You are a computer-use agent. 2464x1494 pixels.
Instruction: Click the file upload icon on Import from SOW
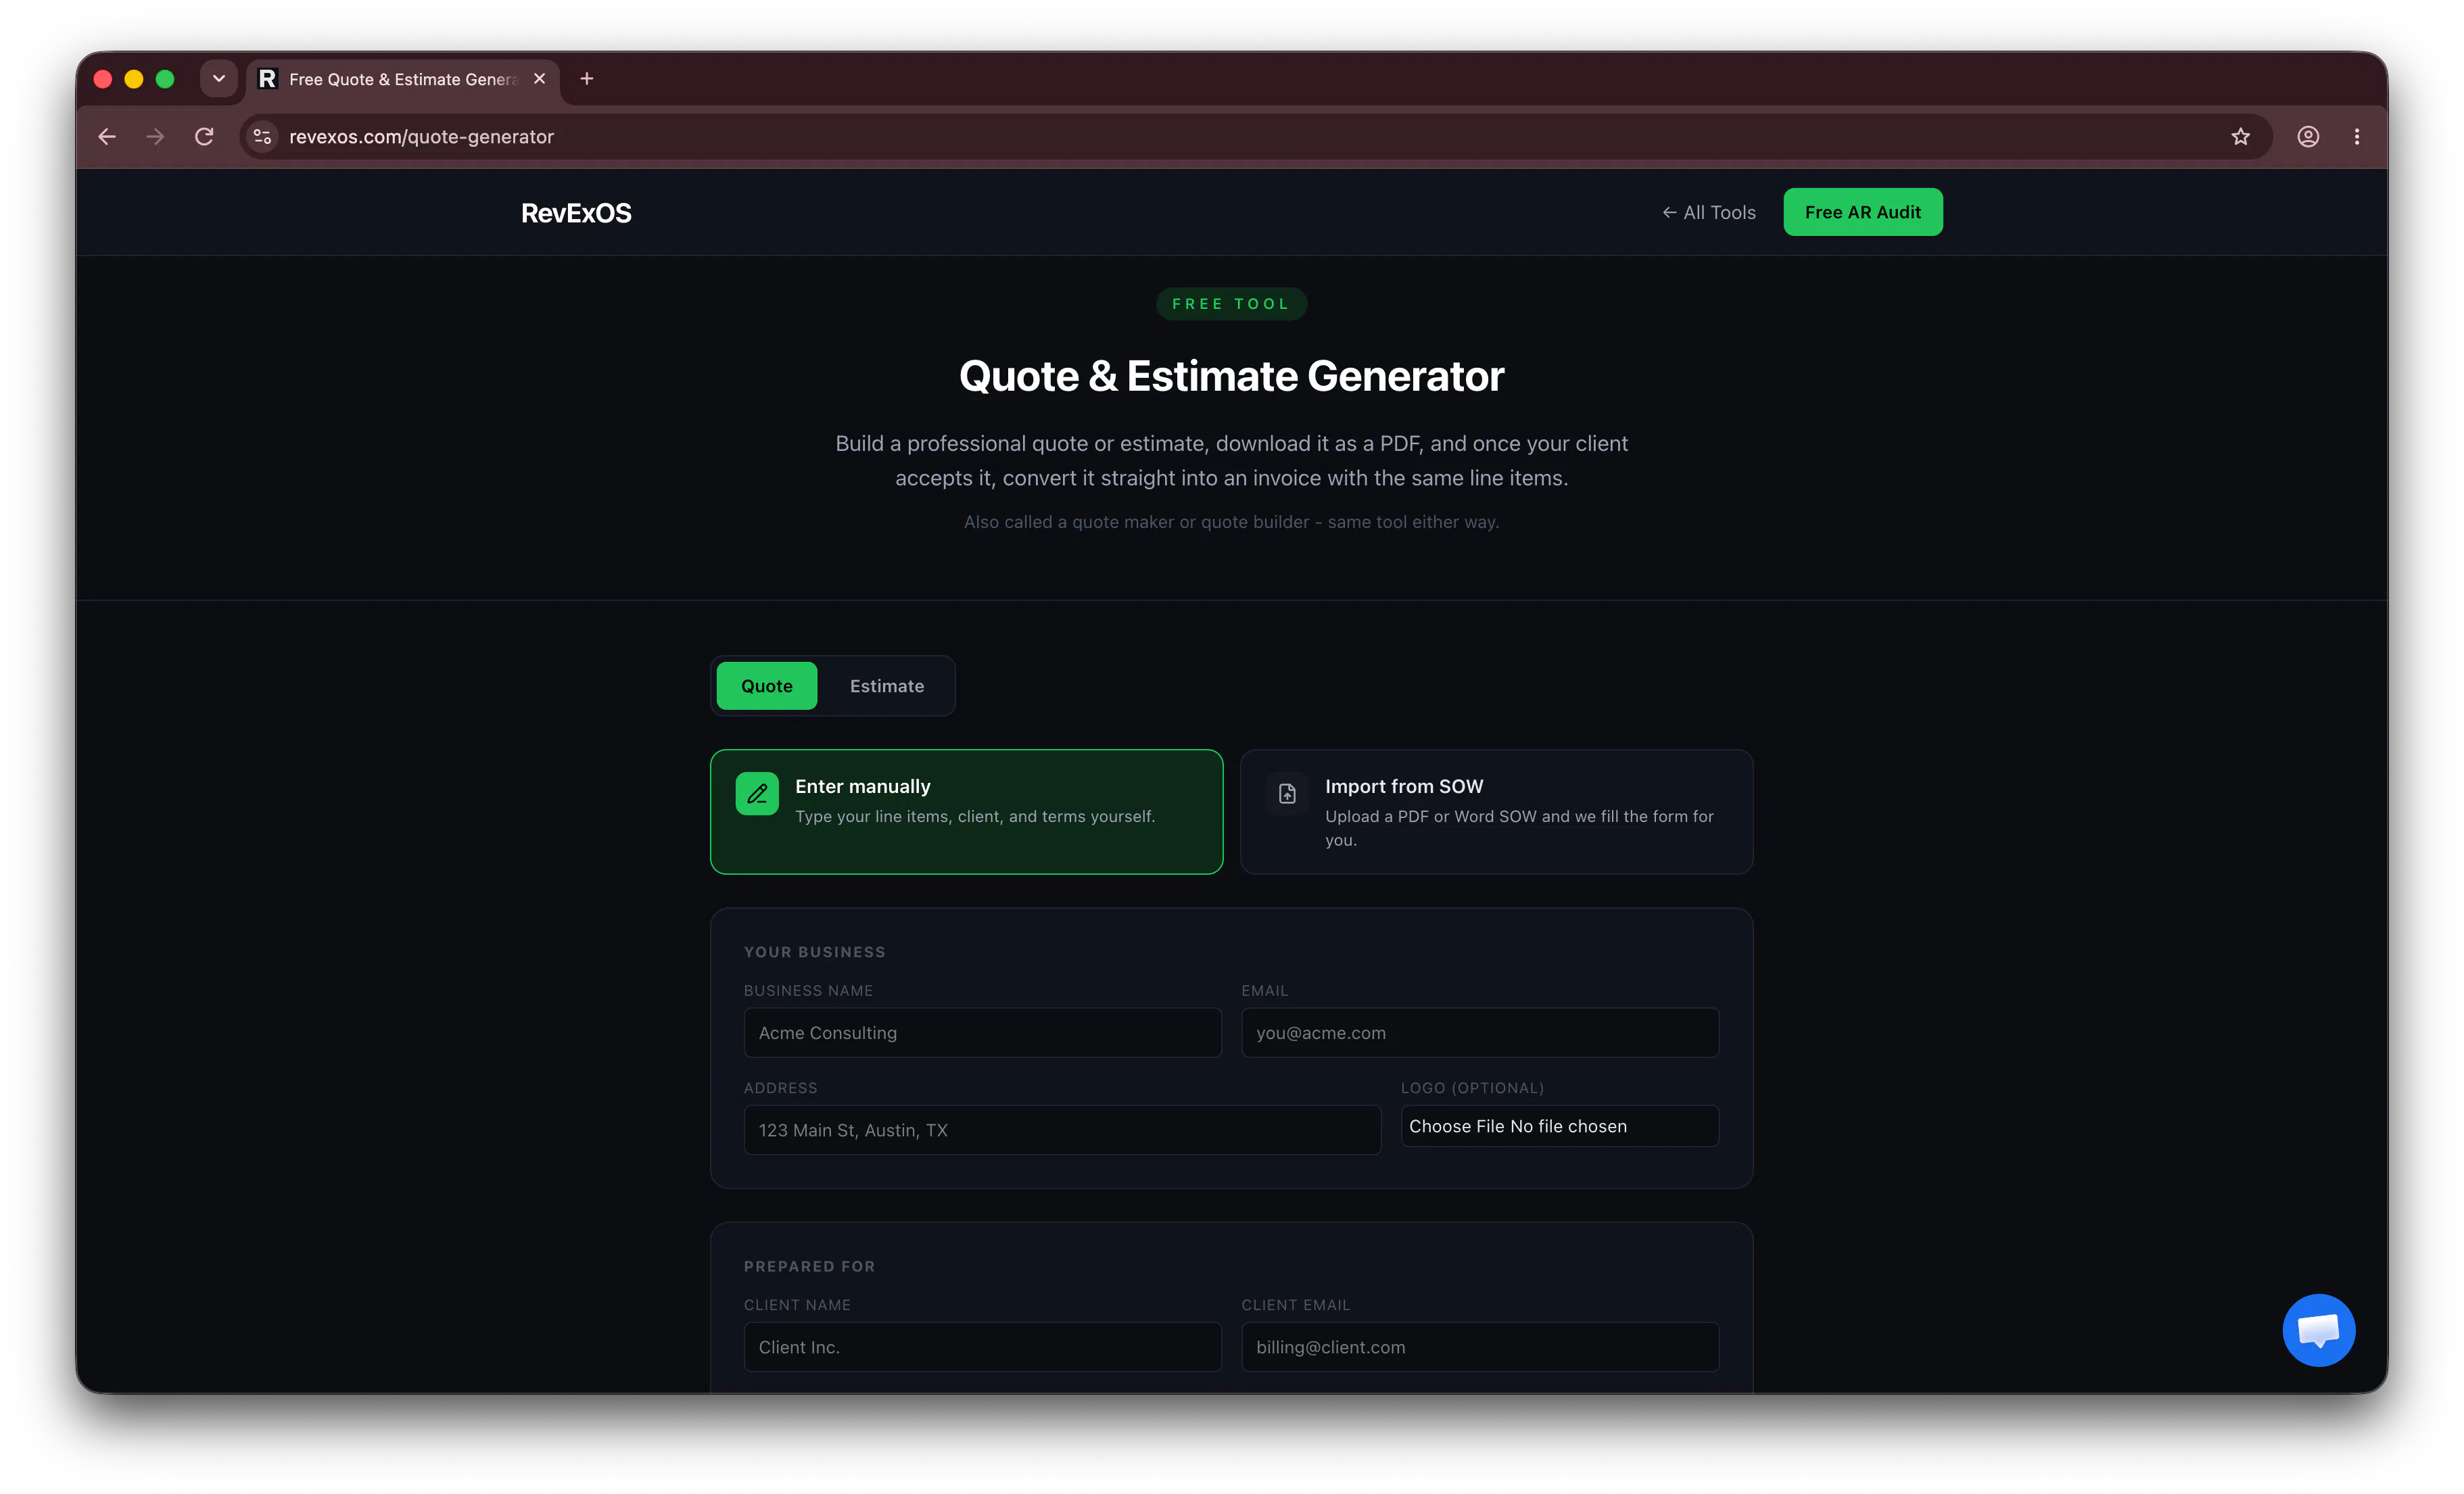point(1287,794)
